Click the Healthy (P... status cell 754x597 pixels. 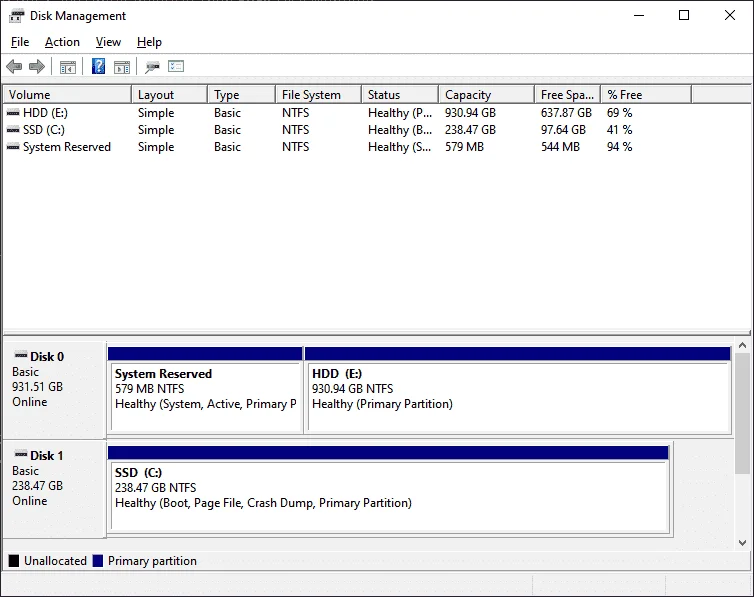(400, 113)
